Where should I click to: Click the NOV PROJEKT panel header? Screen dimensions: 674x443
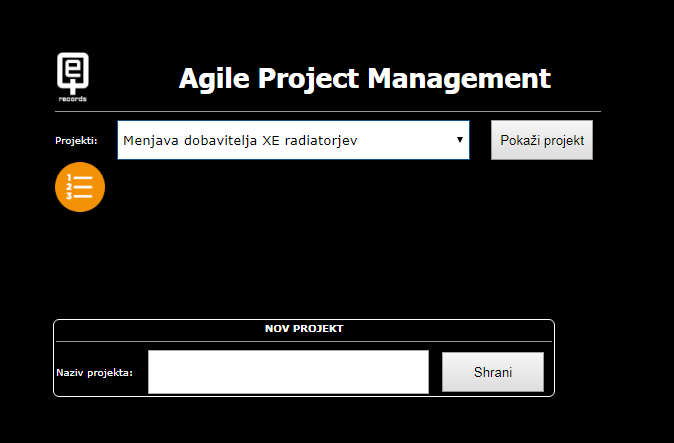[x=304, y=328]
